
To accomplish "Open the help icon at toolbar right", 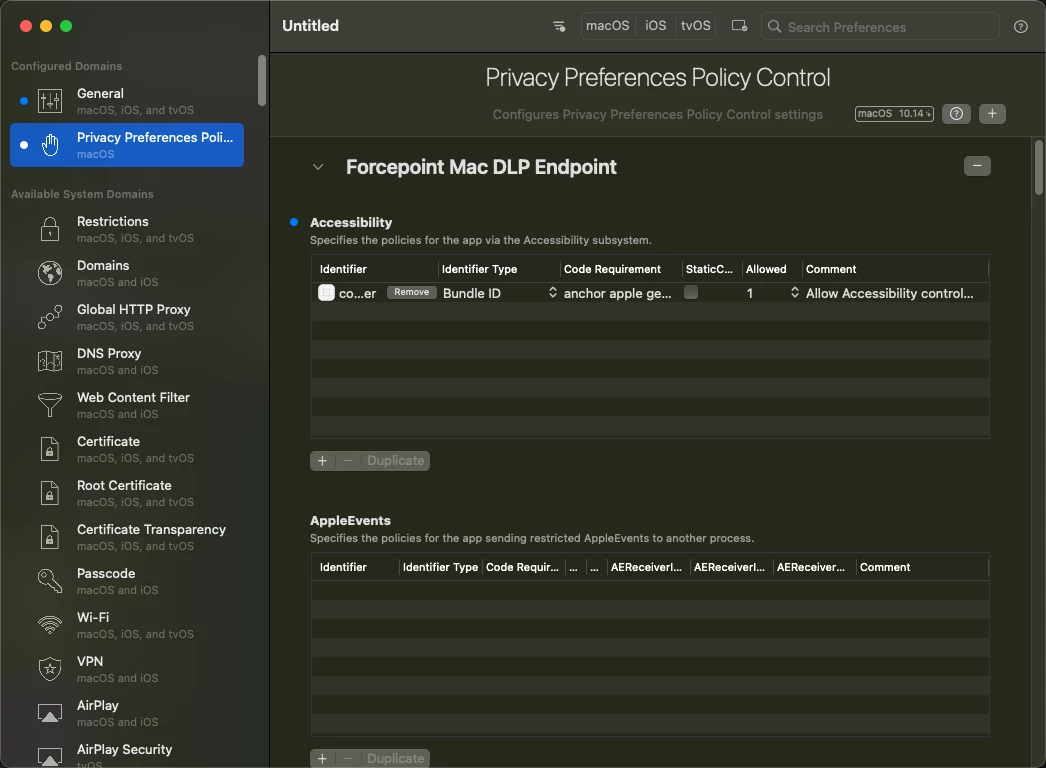I will (x=1021, y=27).
